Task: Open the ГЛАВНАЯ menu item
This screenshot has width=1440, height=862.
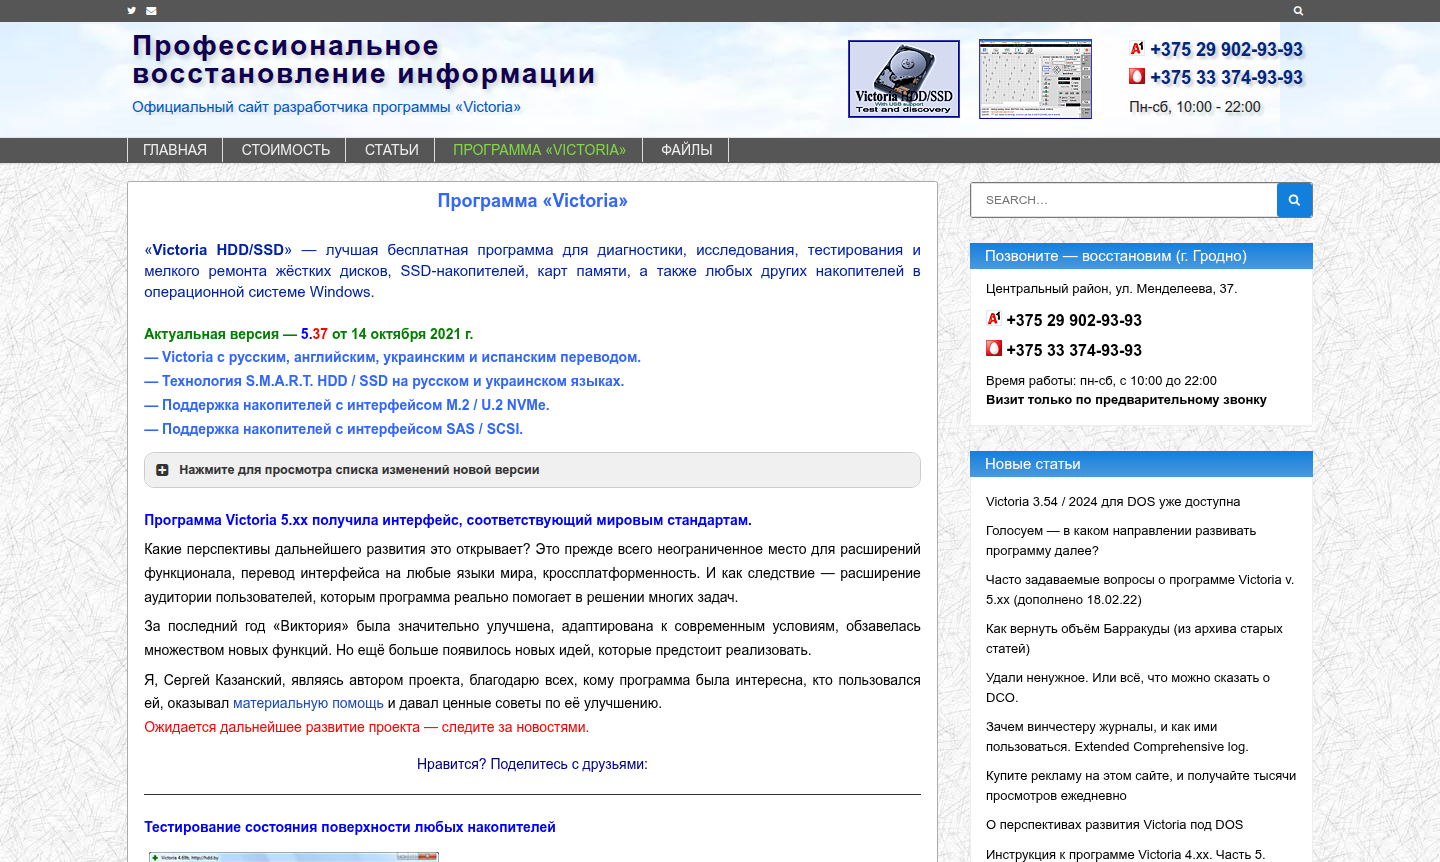Action: coord(175,150)
